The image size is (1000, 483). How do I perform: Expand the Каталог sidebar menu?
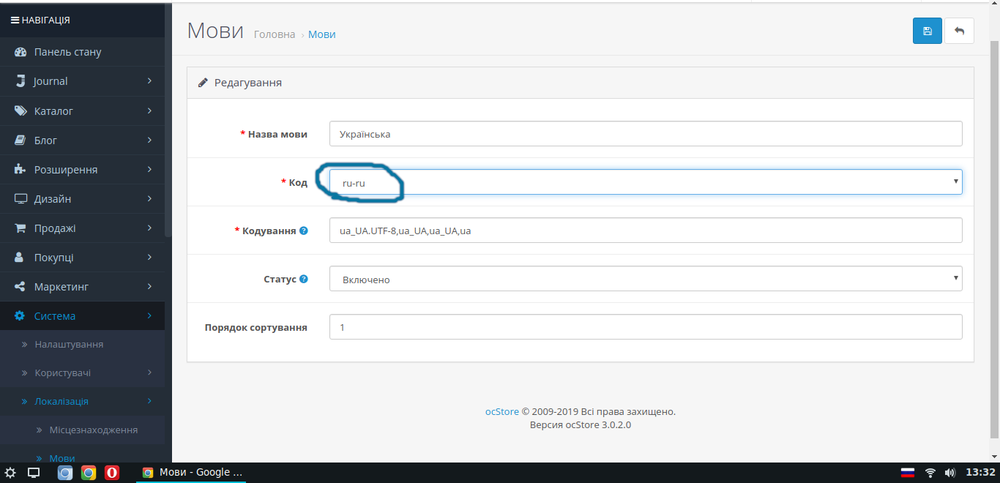(x=83, y=111)
